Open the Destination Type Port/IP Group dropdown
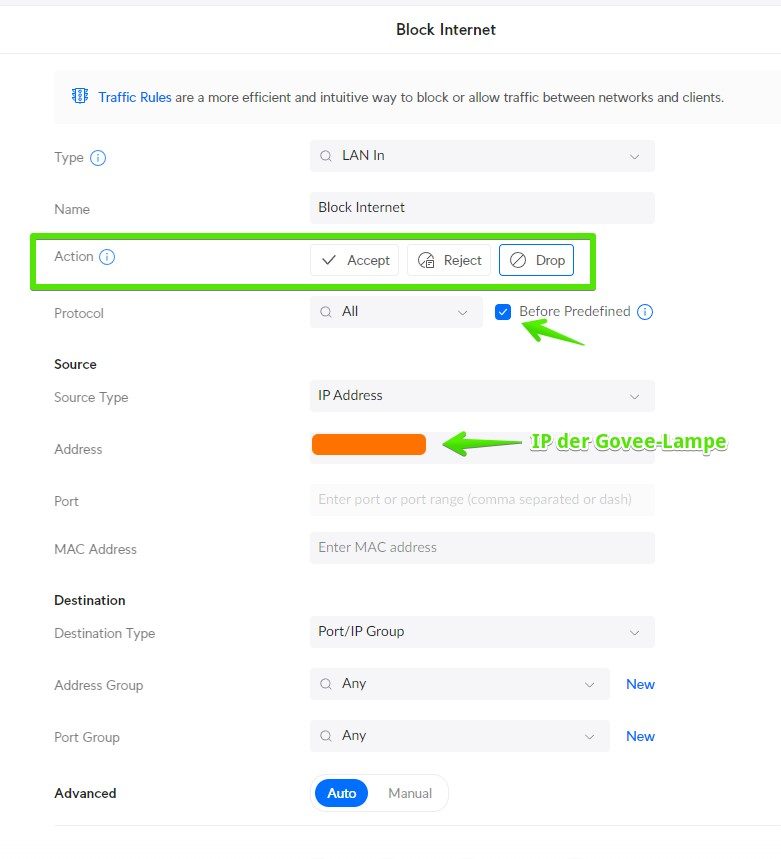Screen dimensions: 781x859 point(483,632)
